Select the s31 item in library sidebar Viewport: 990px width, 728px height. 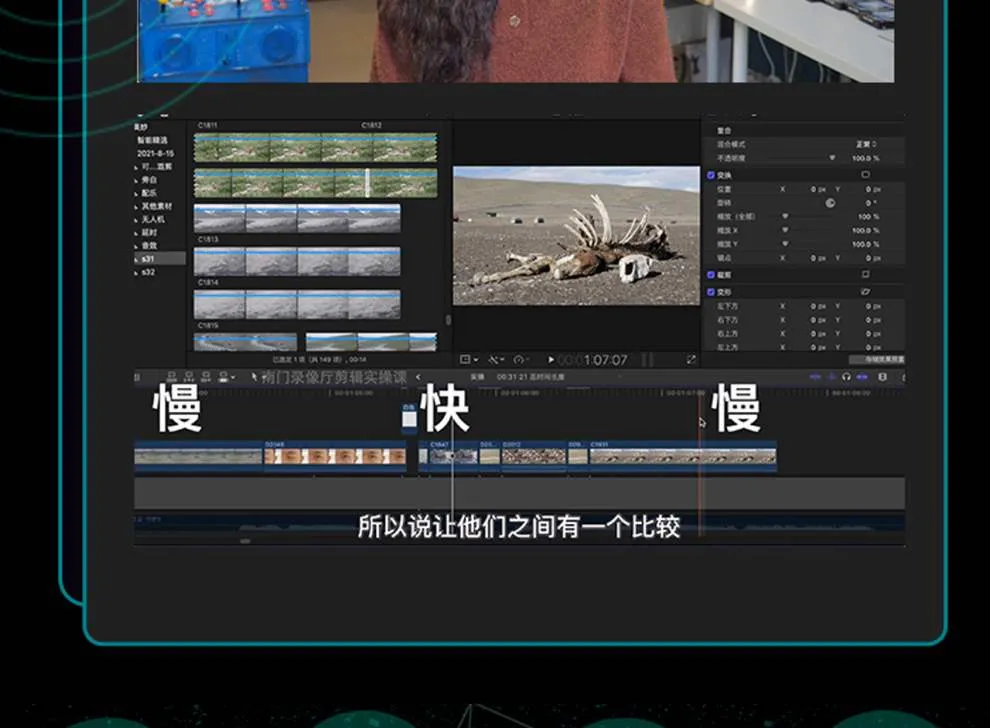pos(148,258)
